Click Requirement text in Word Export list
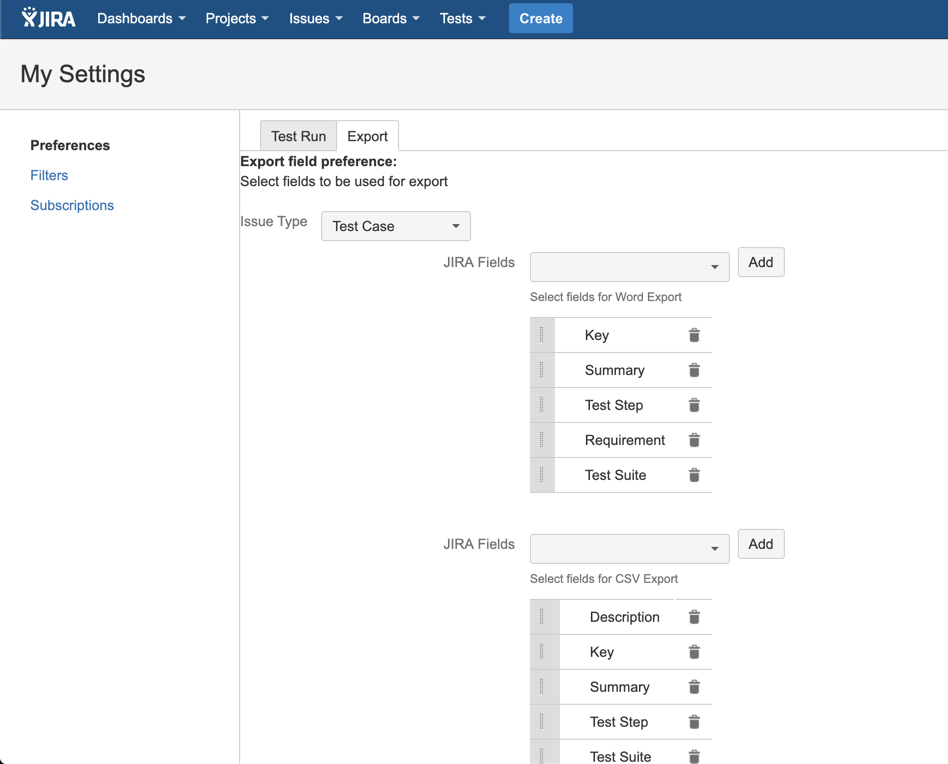The height and width of the screenshot is (764, 948). 625,440
